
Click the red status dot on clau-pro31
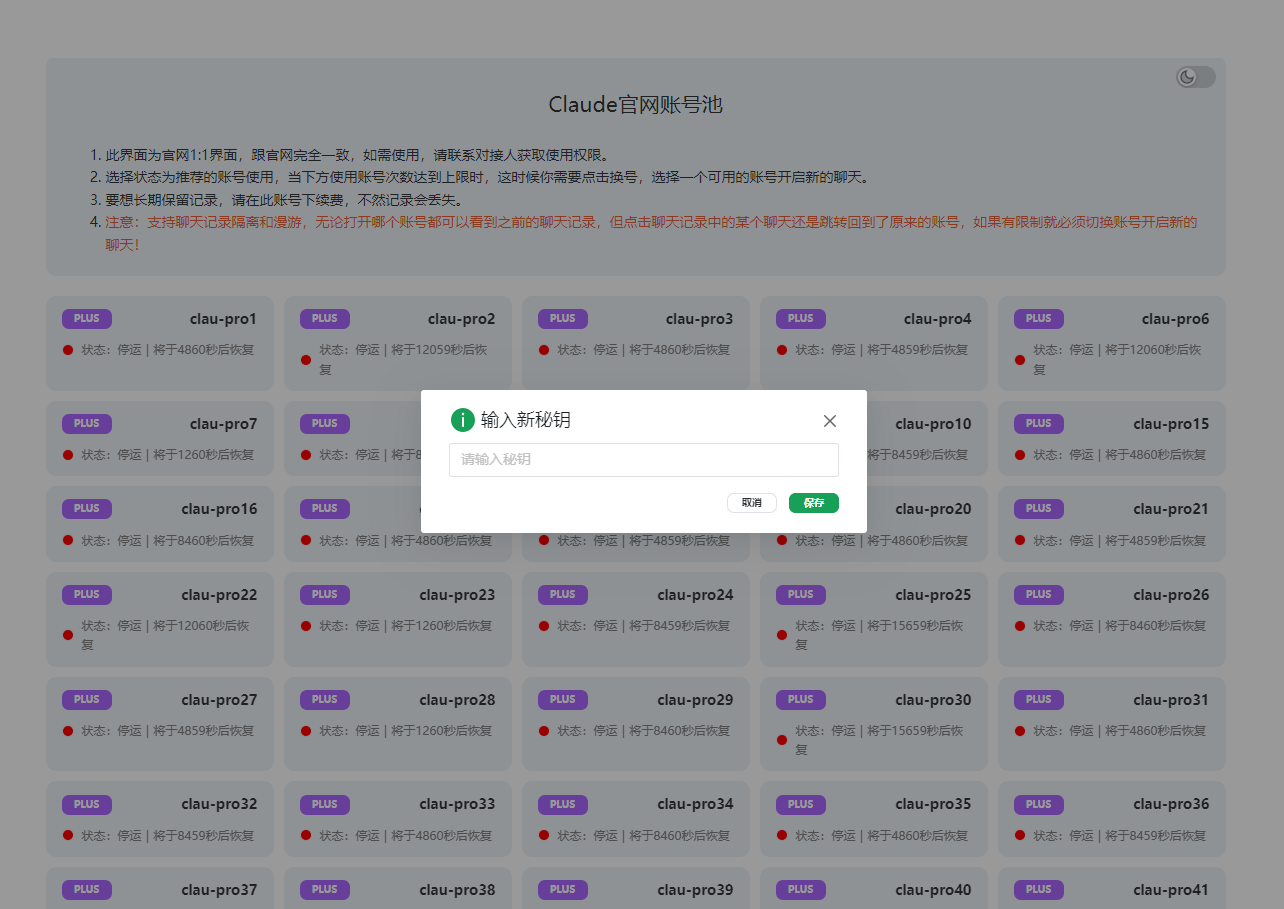1020,731
